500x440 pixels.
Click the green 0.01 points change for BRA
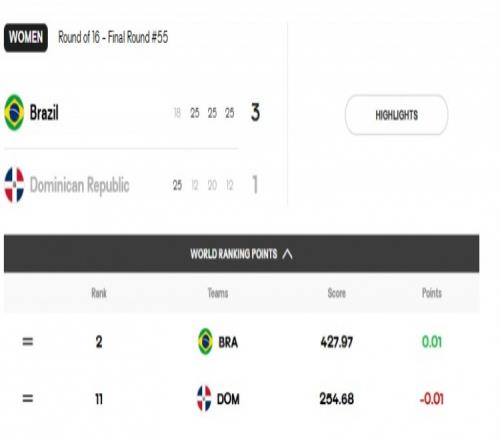pyautogui.click(x=432, y=342)
